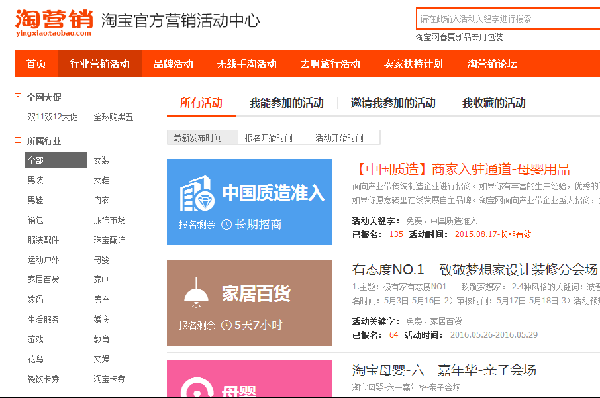Sort by 报名开始时间
The width and height of the screenshot is (600, 398).
click(269, 138)
